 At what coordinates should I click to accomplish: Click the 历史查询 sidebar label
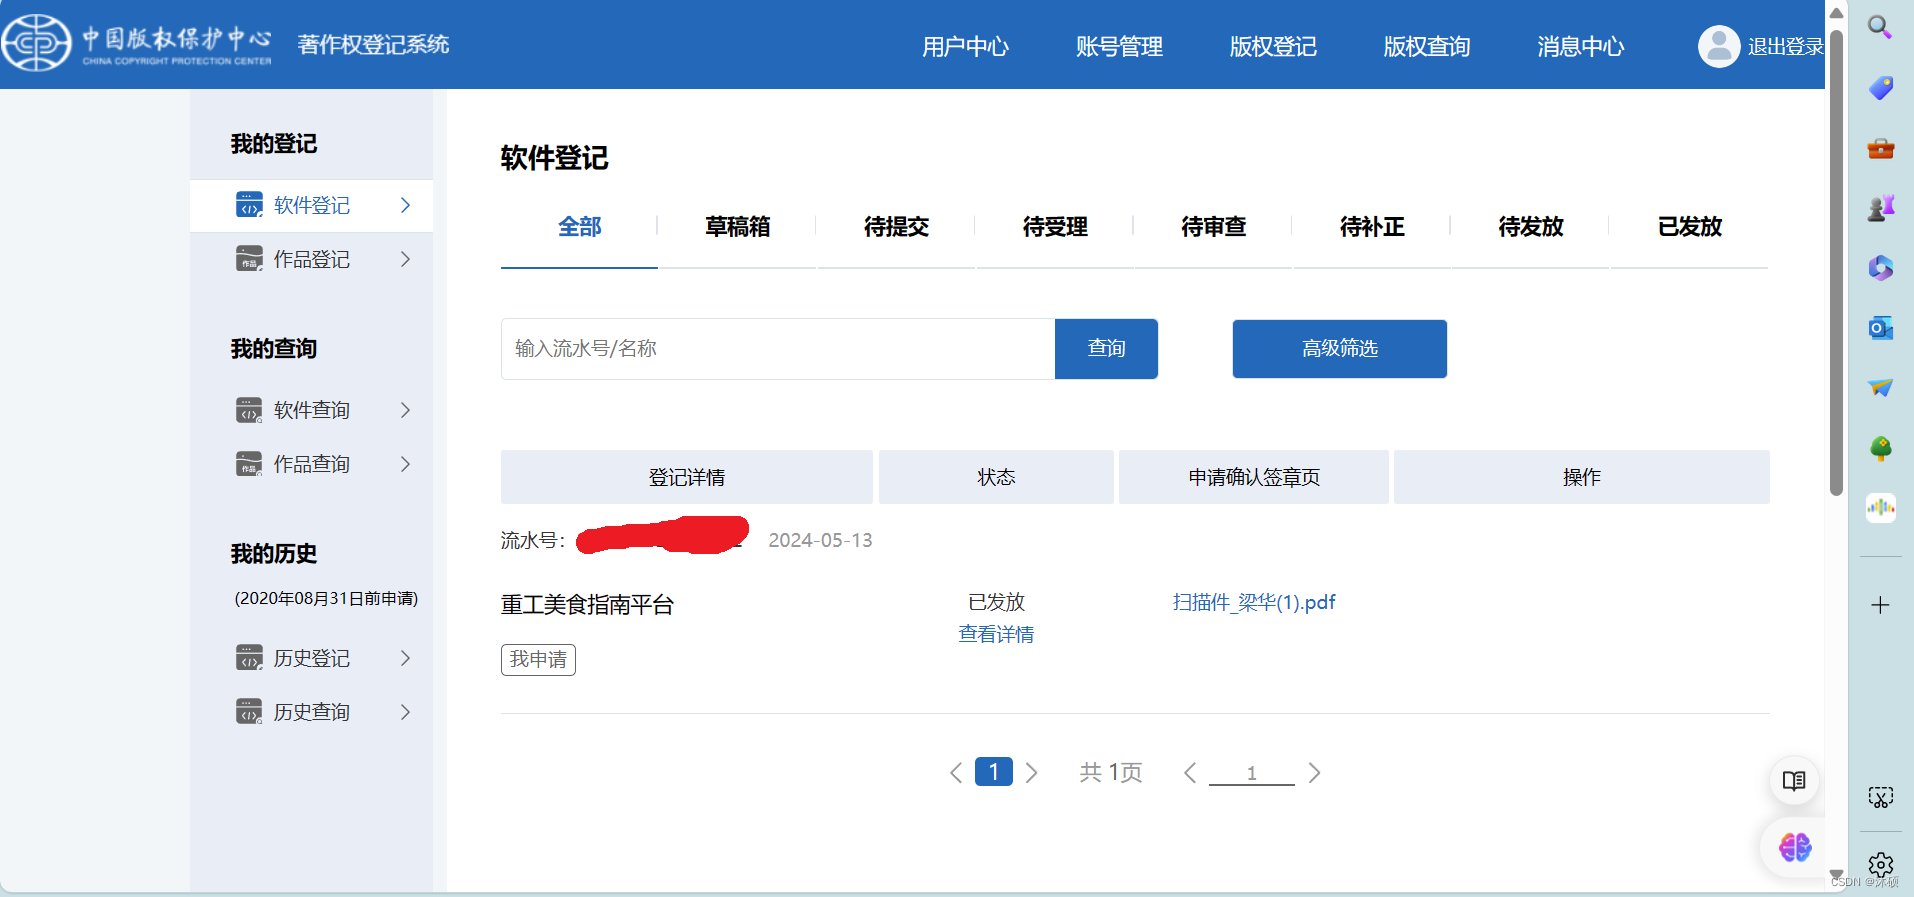pyautogui.click(x=312, y=712)
